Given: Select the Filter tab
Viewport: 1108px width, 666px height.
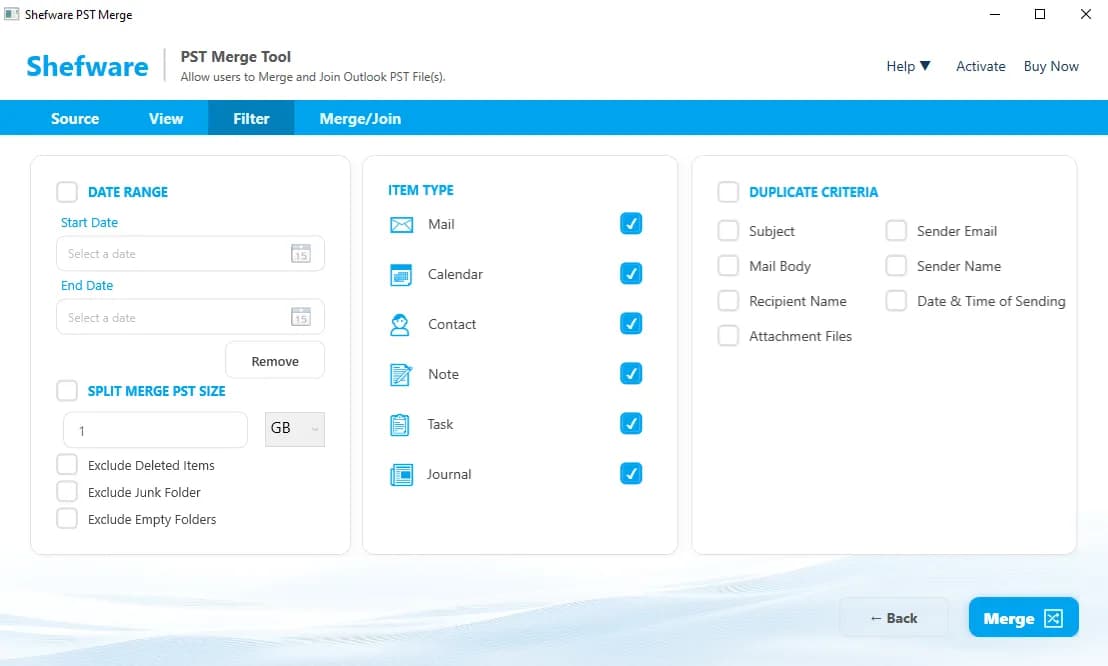Looking at the screenshot, I should point(251,119).
